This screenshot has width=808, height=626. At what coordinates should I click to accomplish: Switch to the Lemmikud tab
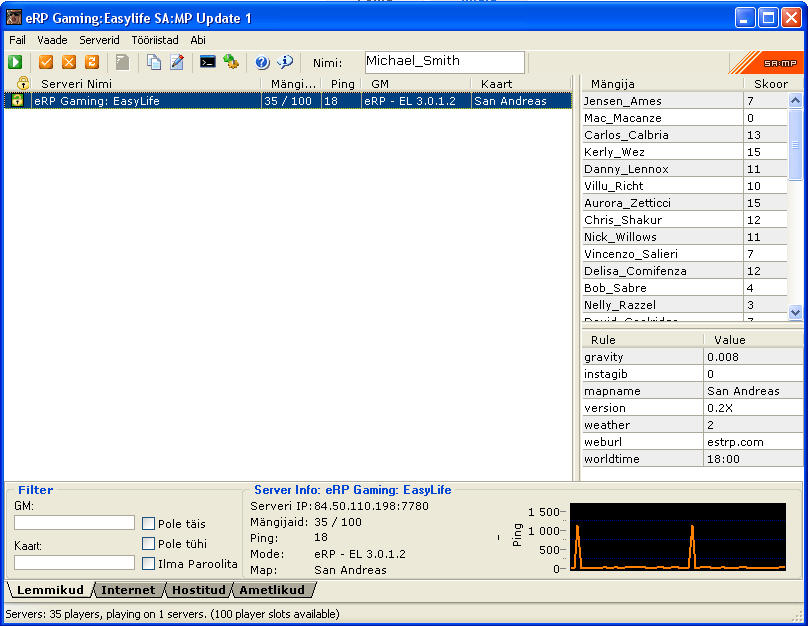(x=50, y=590)
